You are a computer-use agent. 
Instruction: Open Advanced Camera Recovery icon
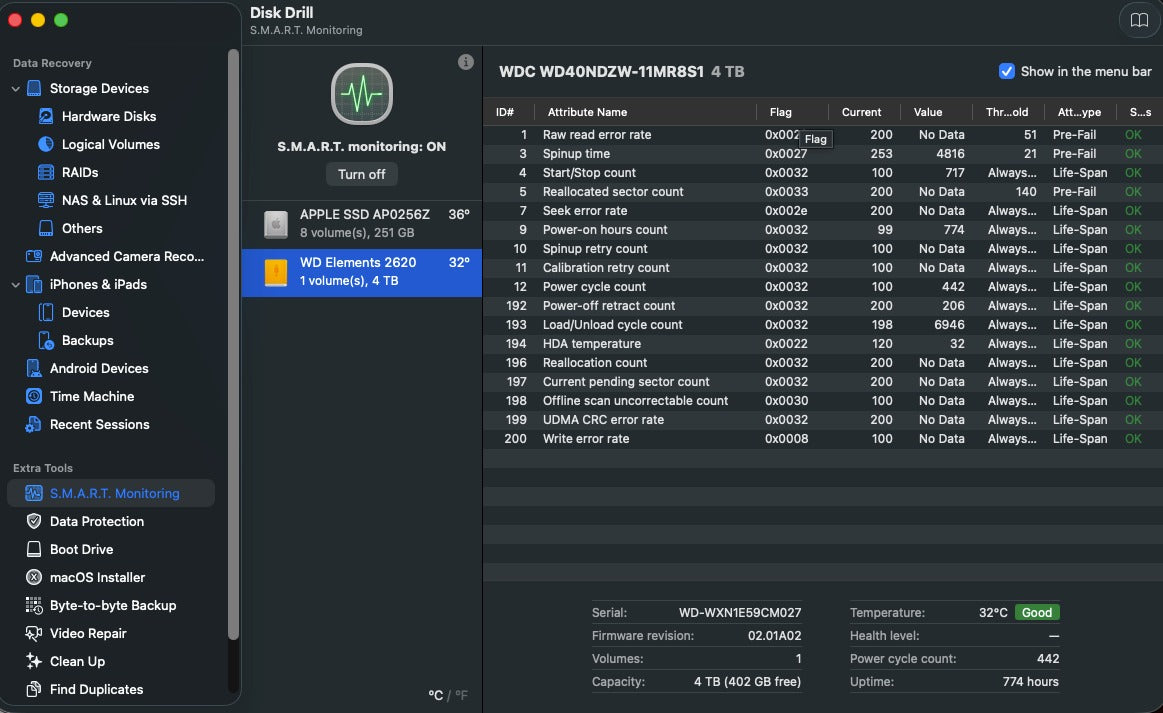33,256
